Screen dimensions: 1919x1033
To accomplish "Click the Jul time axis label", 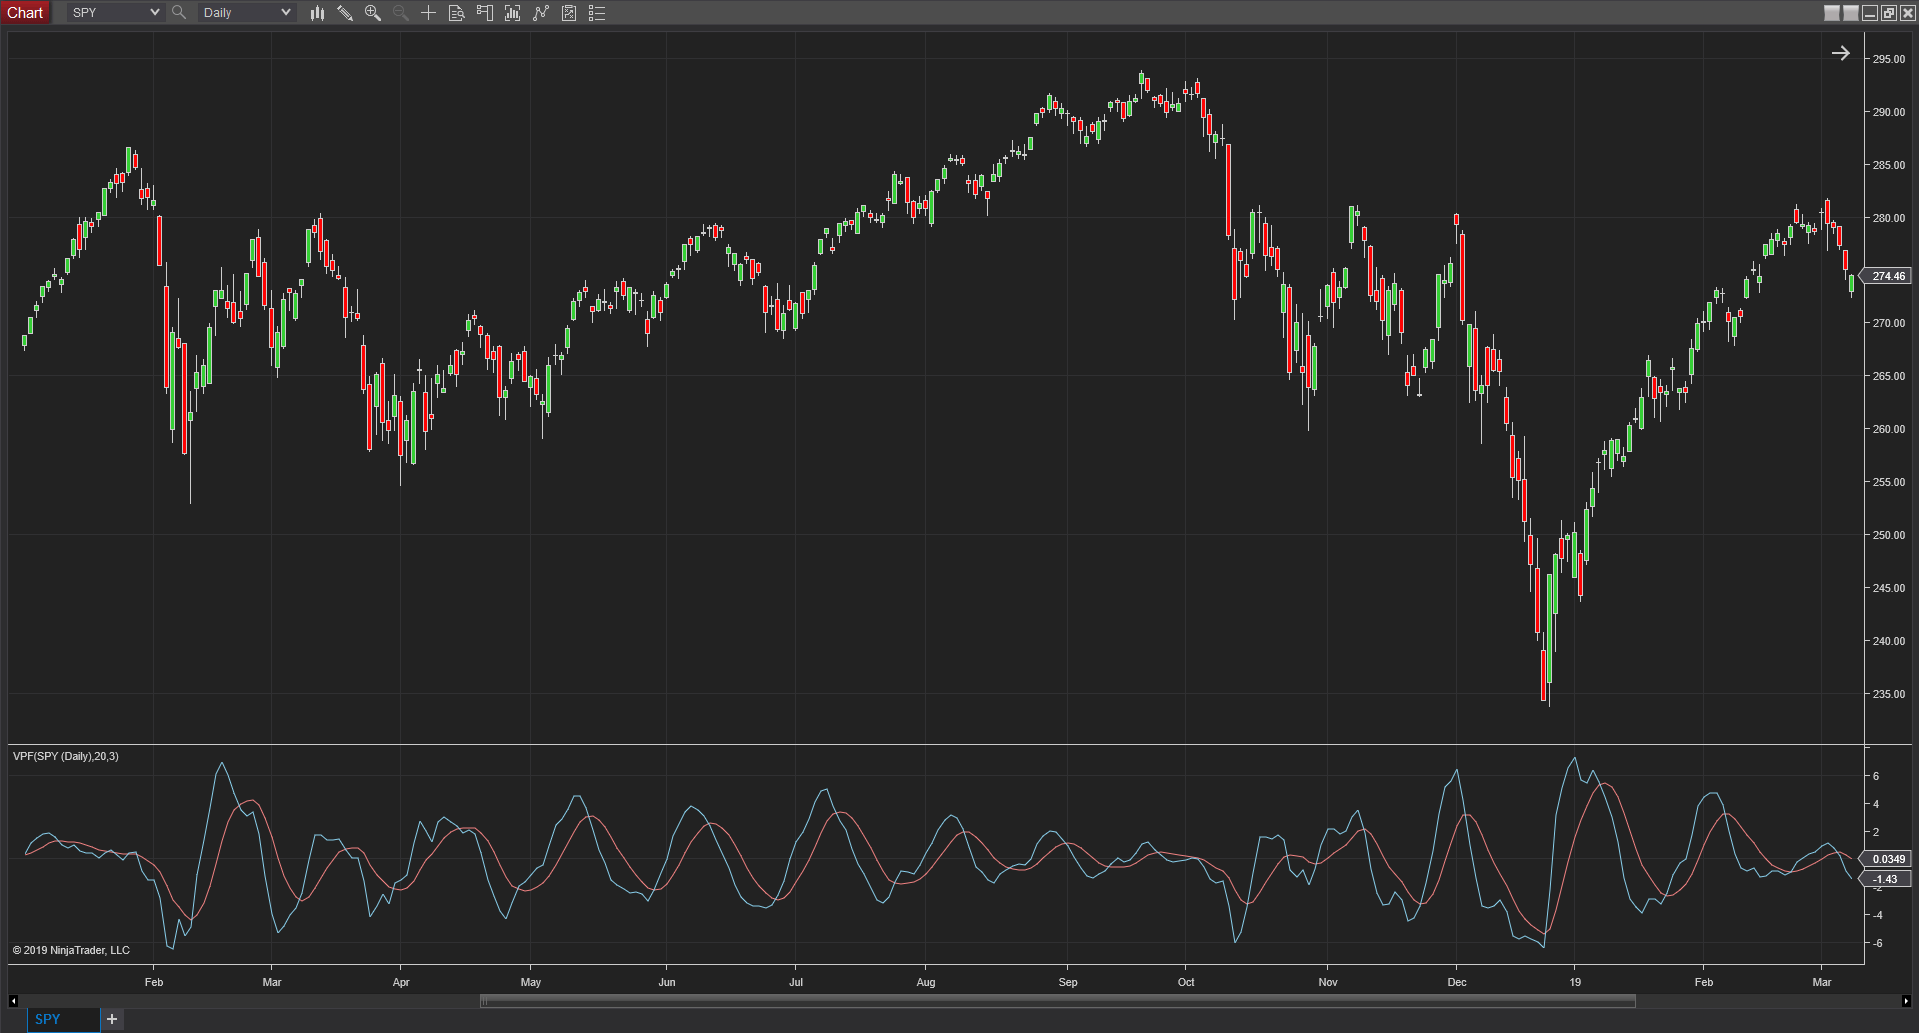I will tap(796, 982).
